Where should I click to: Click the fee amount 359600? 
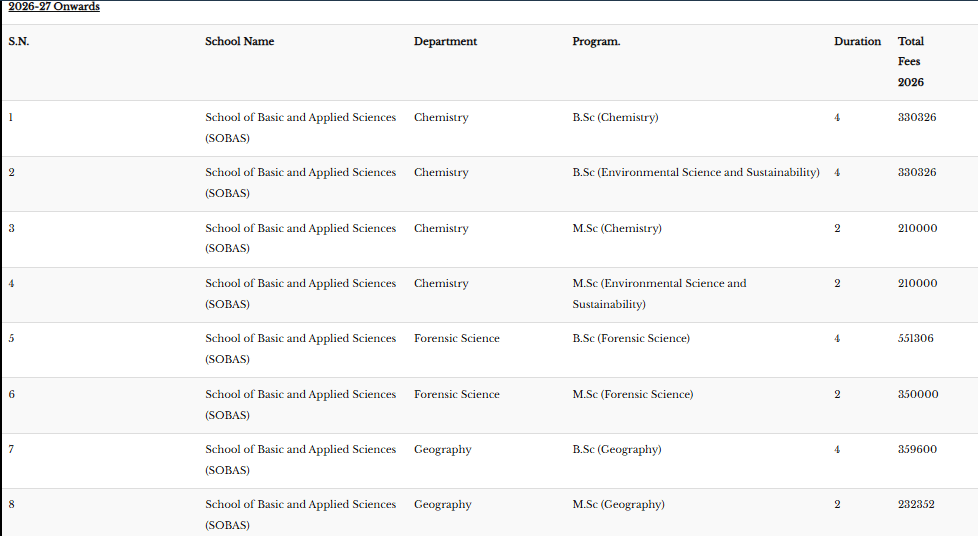(917, 450)
